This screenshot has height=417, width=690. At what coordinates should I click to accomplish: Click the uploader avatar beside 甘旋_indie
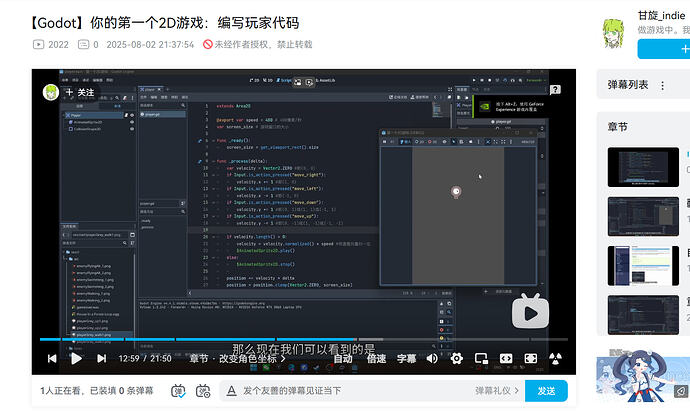[x=613, y=33]
